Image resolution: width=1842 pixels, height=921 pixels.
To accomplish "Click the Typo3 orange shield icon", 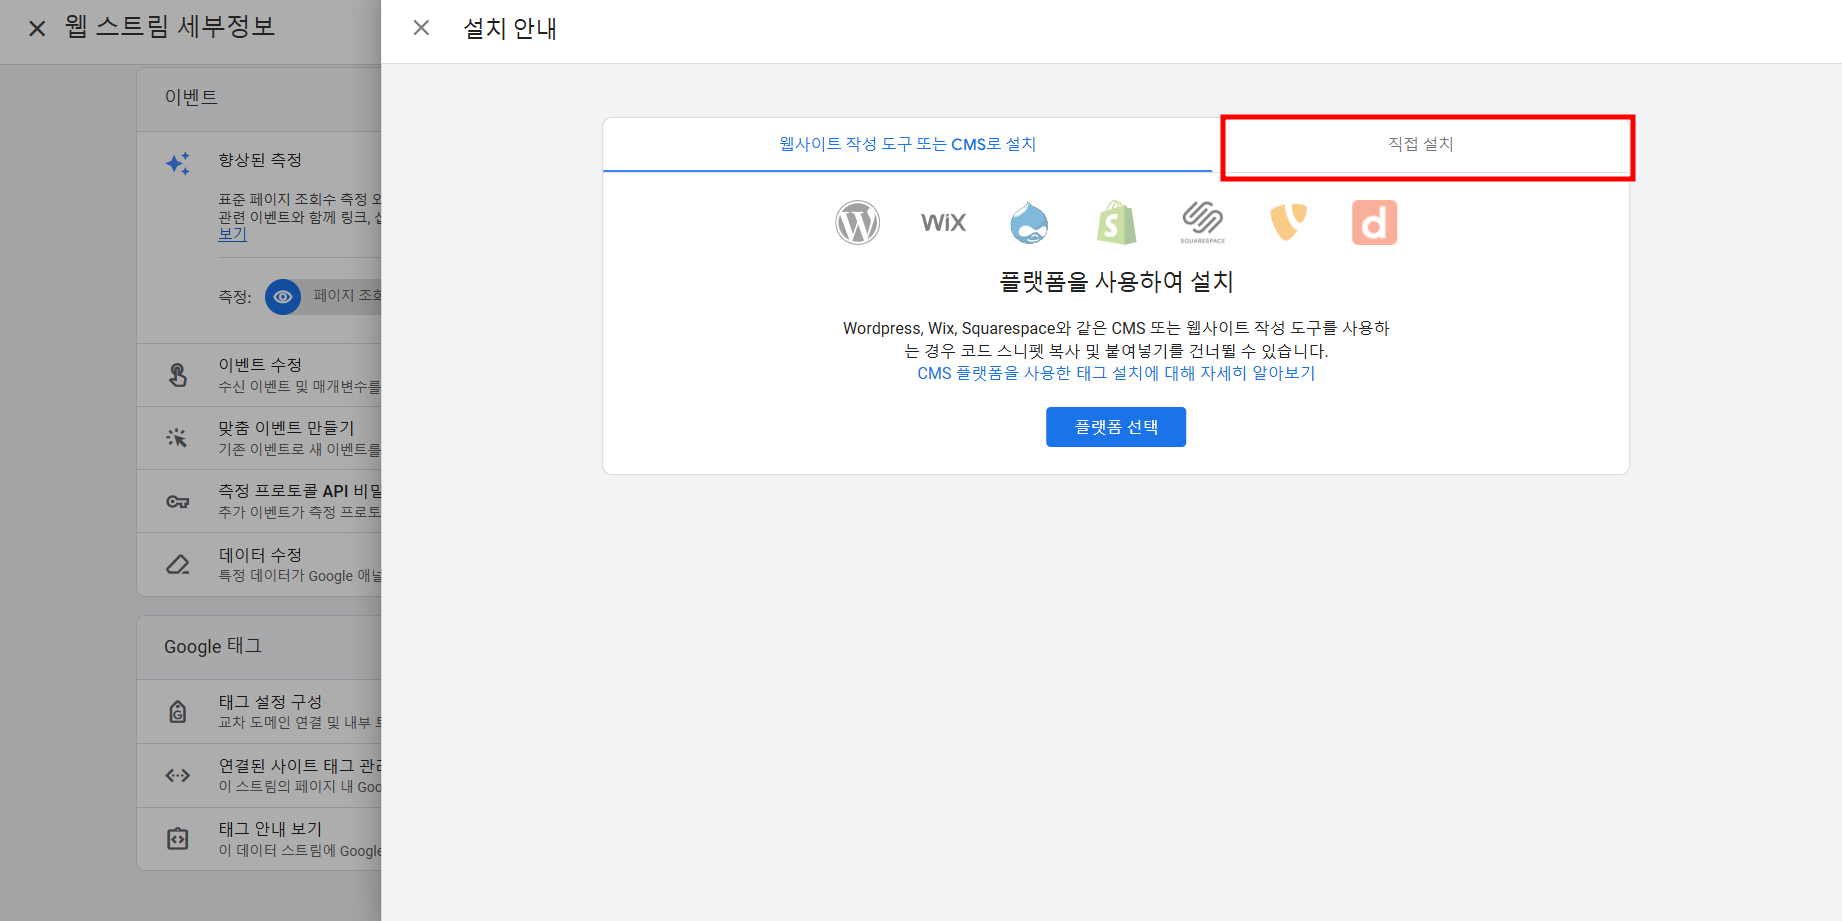I will [1288, 222].
